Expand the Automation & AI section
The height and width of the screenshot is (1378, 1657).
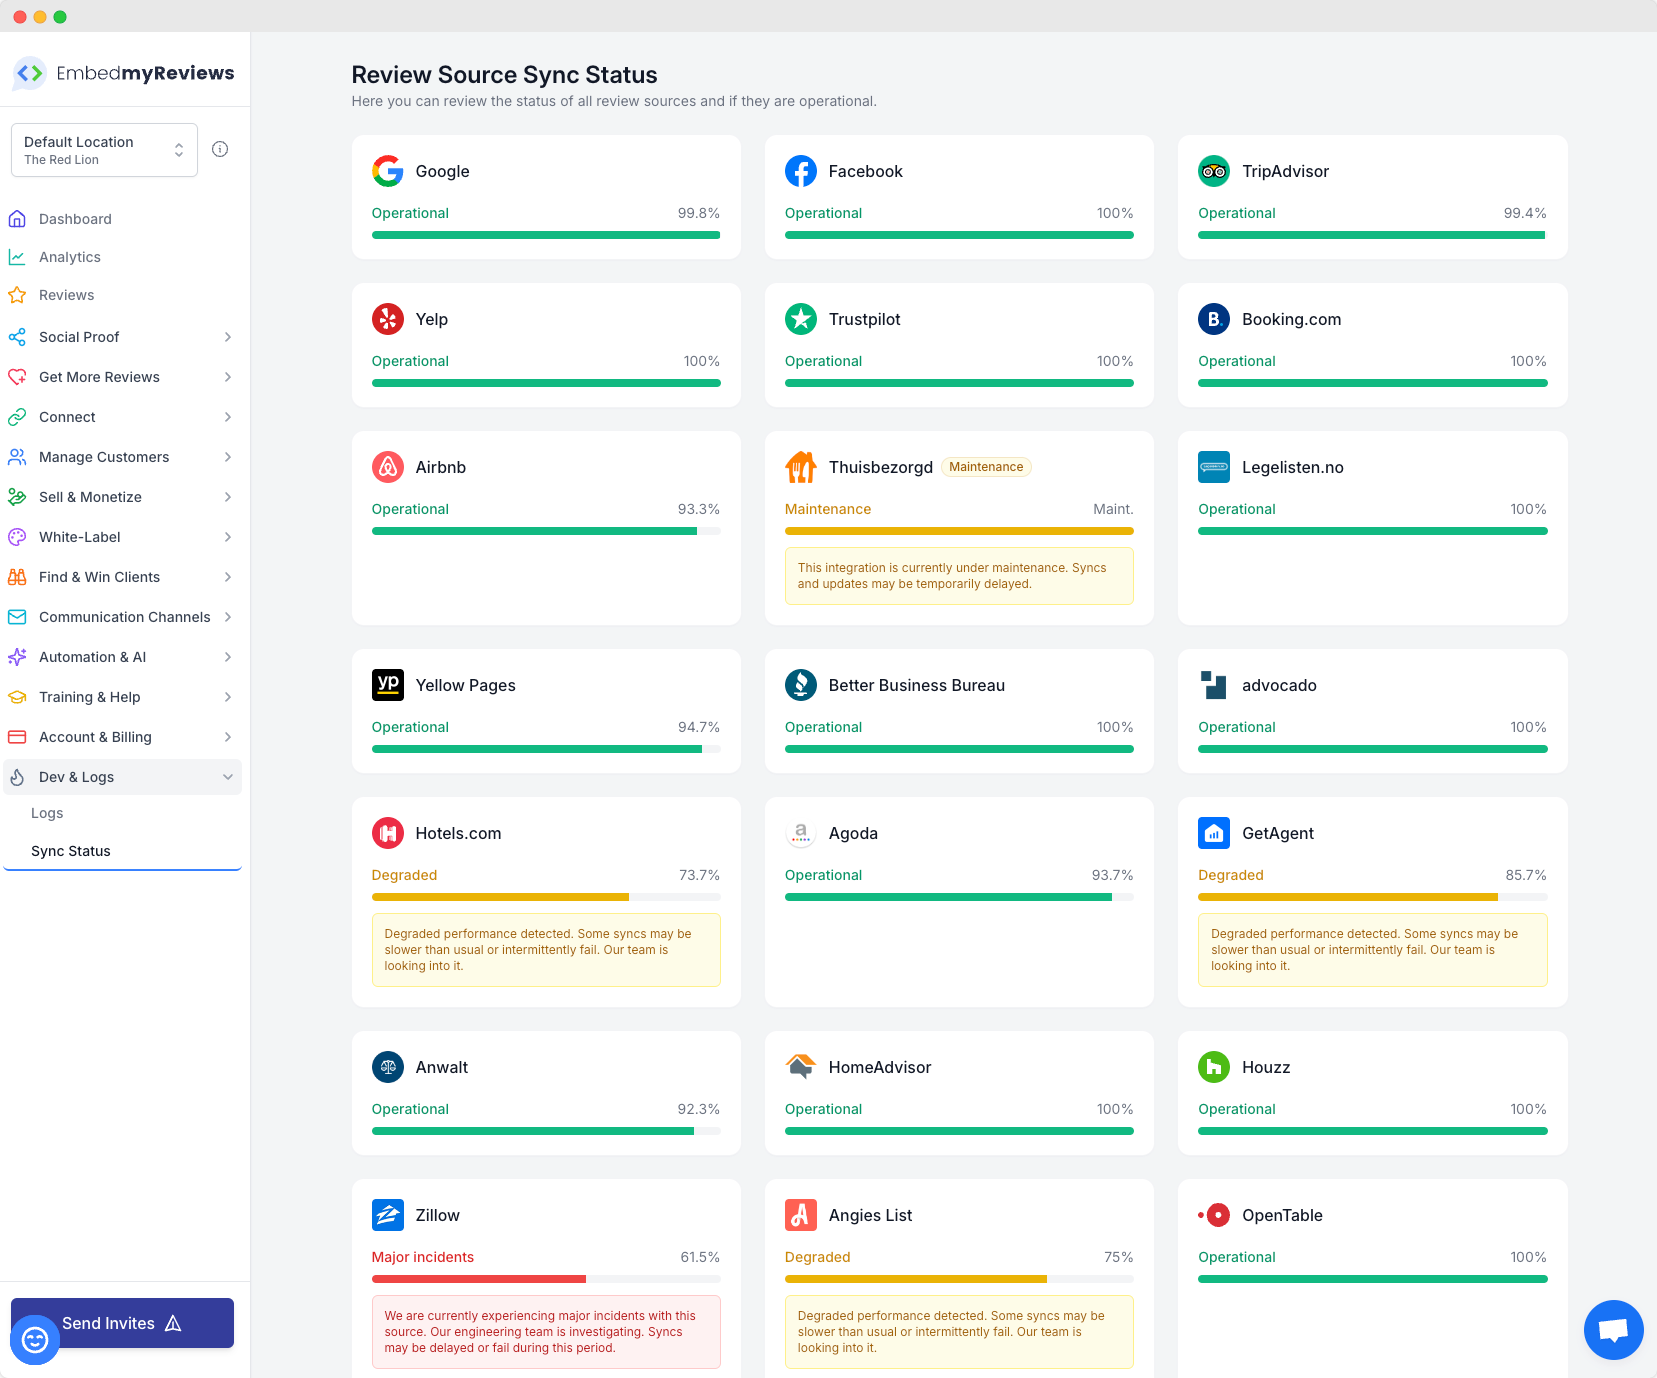click(x=122, y=657)
